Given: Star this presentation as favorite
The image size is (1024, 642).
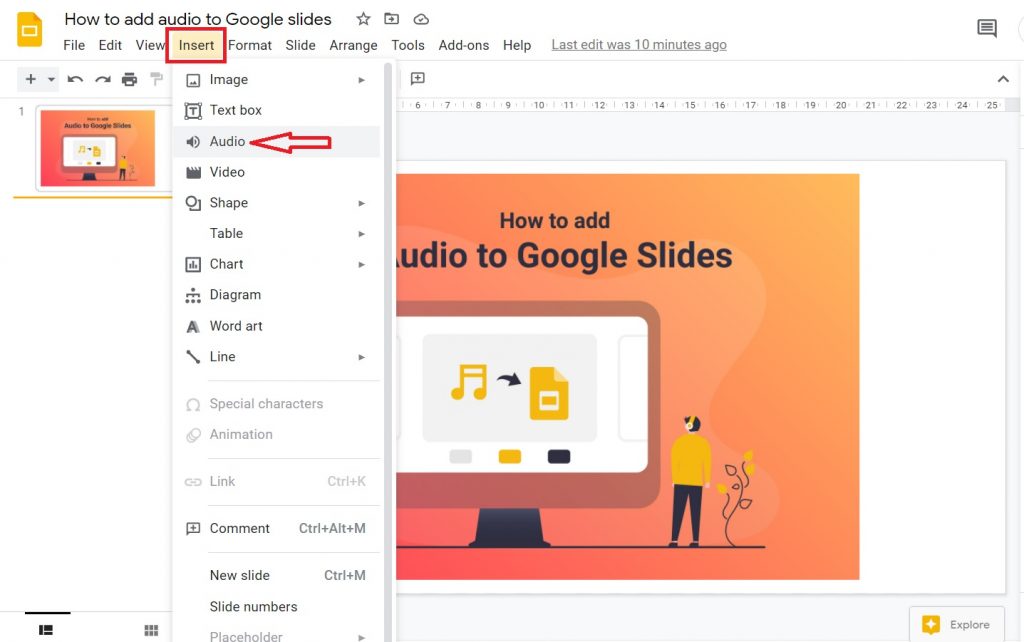Looking at the screenshot, I should tap(362, 18).
